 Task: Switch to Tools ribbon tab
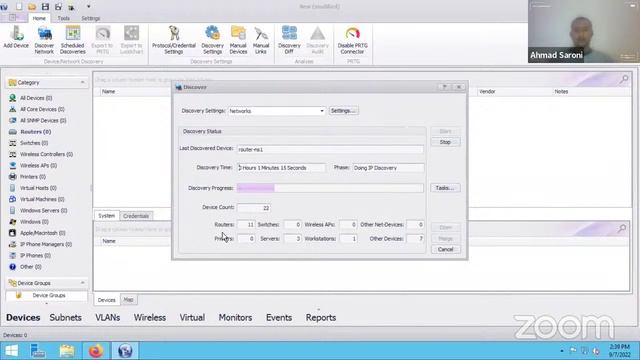(63, 18)
